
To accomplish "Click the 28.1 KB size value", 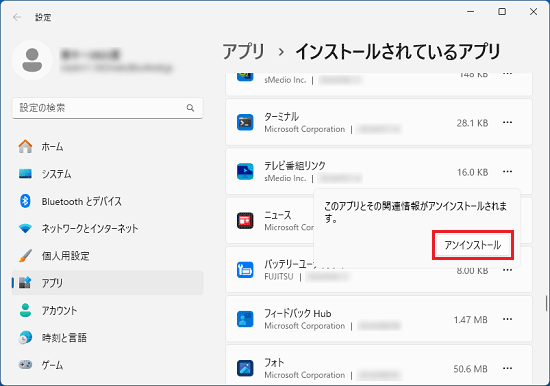I will click(472, 123).
